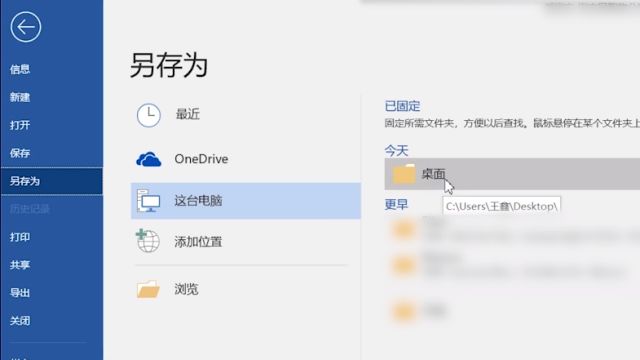Open the 新建 menu item
The image size is (640, 360).
(x=20, y=97)
